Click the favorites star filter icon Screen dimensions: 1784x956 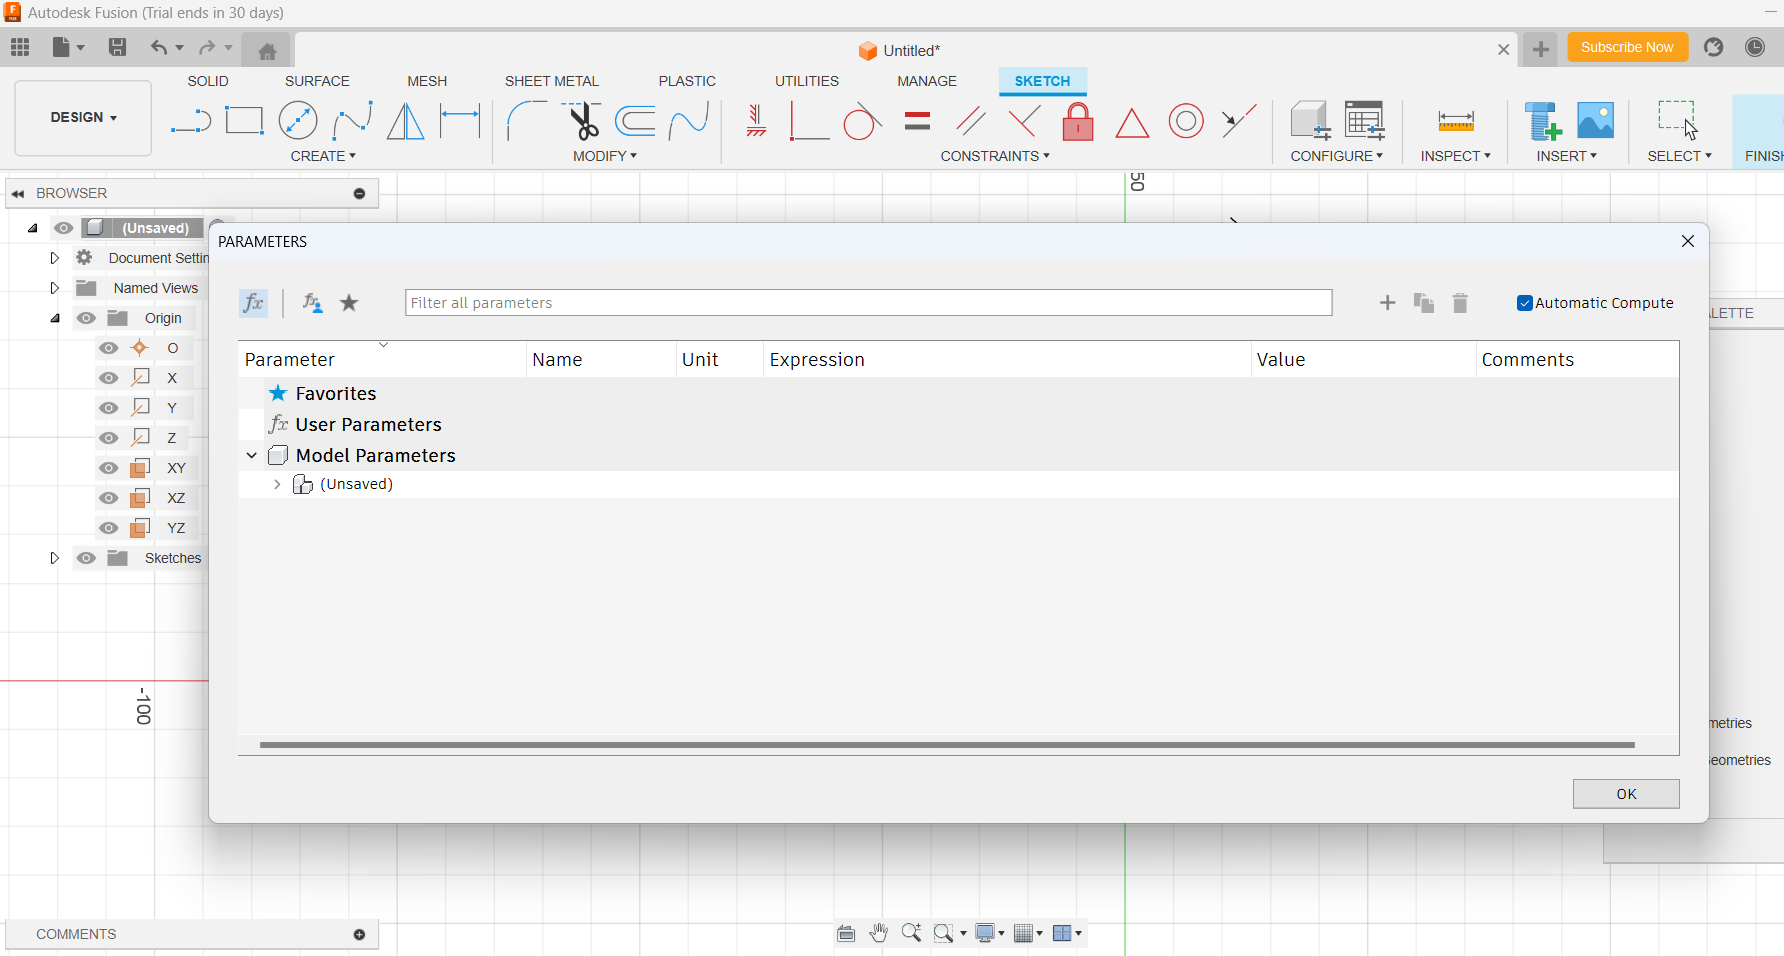pos(349,303)
